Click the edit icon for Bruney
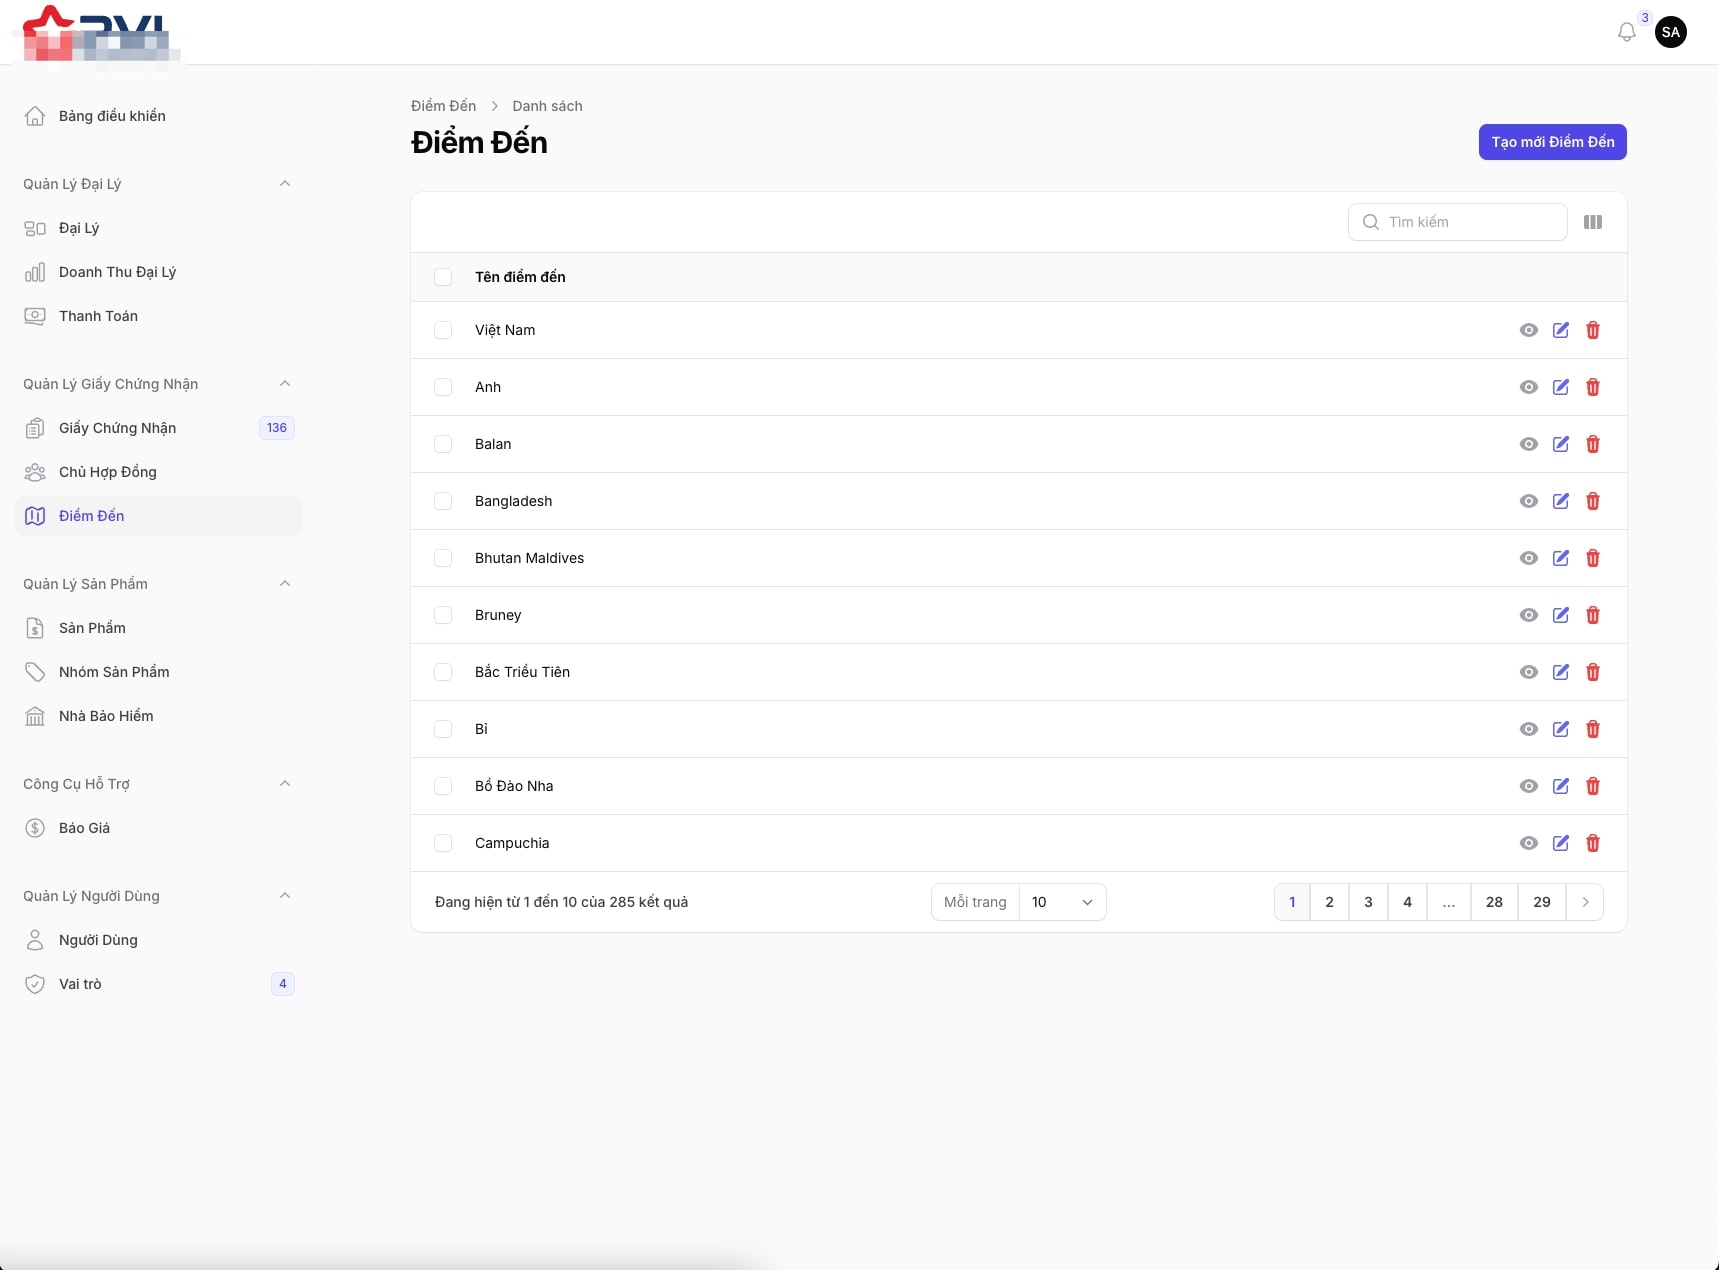 coord(1560,615)
